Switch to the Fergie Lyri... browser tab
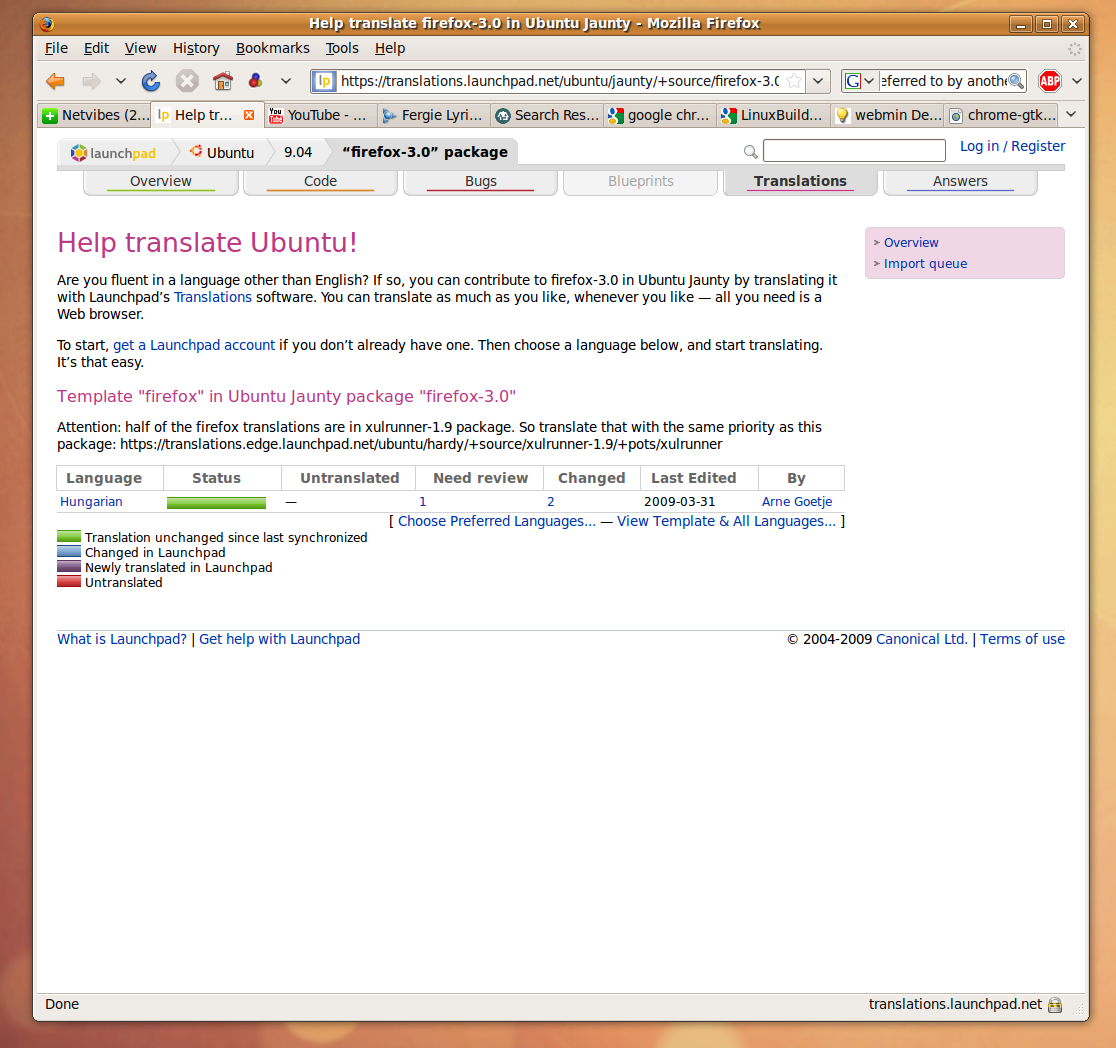Viewport: 1116px width, 1048px height. [x=432, y=115]
